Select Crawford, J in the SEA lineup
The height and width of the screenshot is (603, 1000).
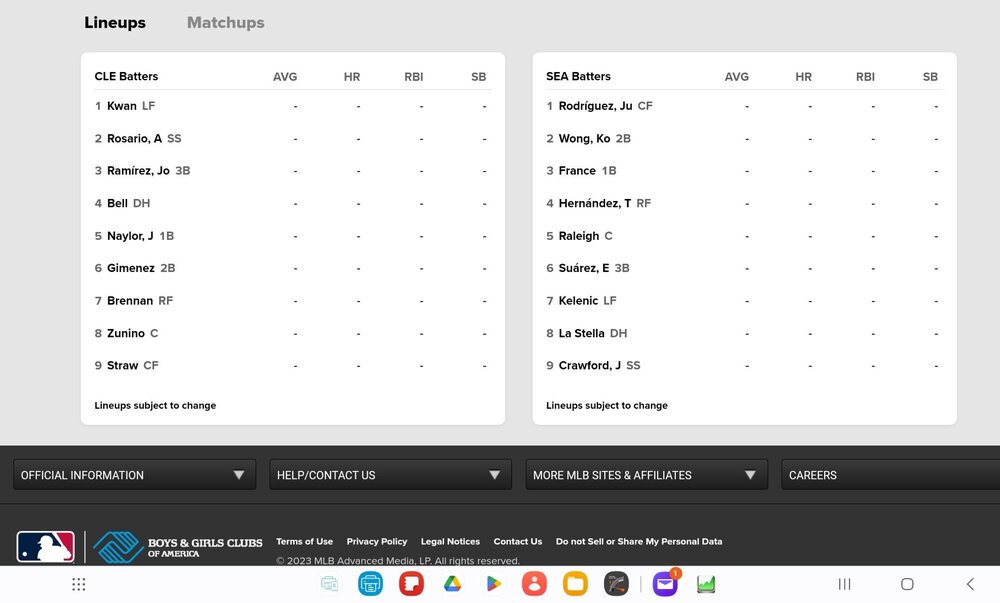tap(590, 365)
